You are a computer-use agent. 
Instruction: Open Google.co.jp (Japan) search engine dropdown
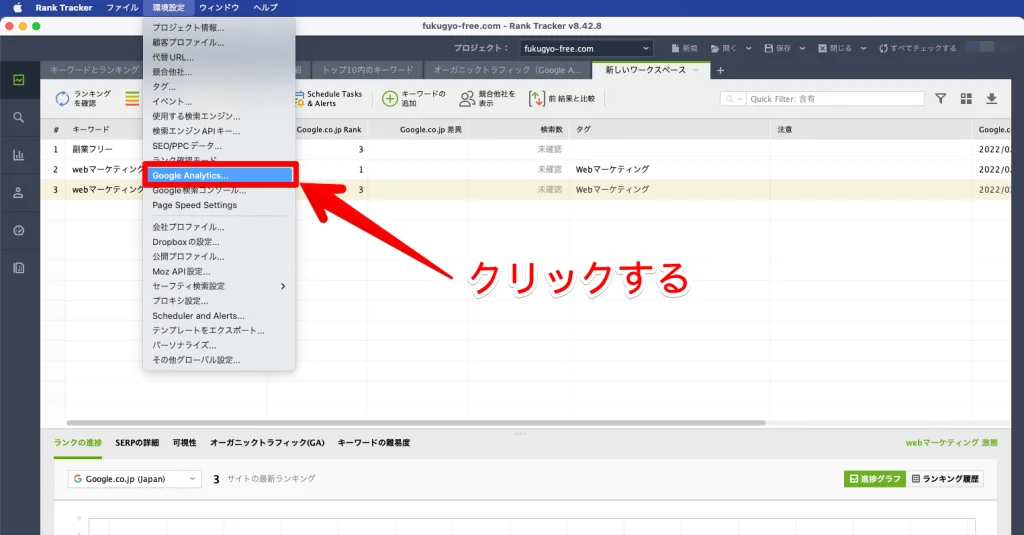click(x=135, y=479)
